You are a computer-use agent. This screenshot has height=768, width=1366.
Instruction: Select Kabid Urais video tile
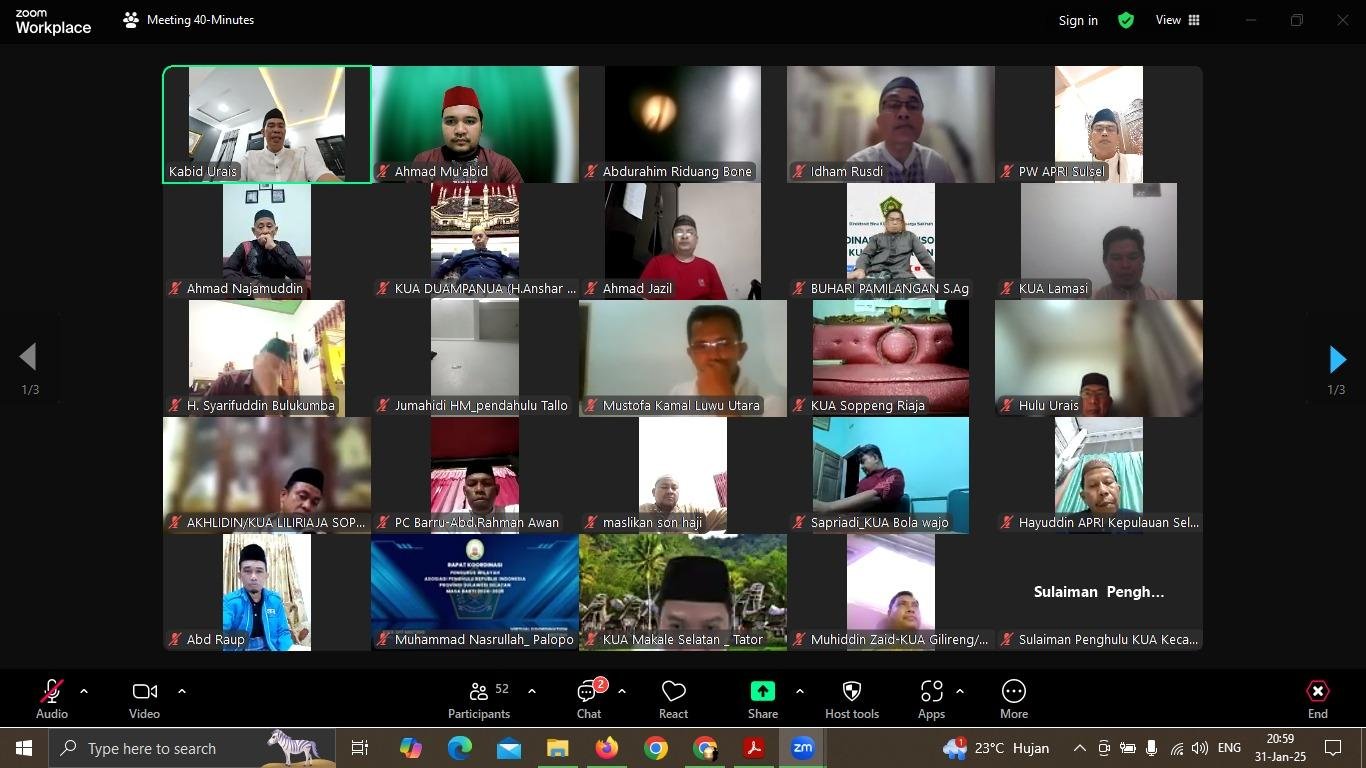point(267,125)
